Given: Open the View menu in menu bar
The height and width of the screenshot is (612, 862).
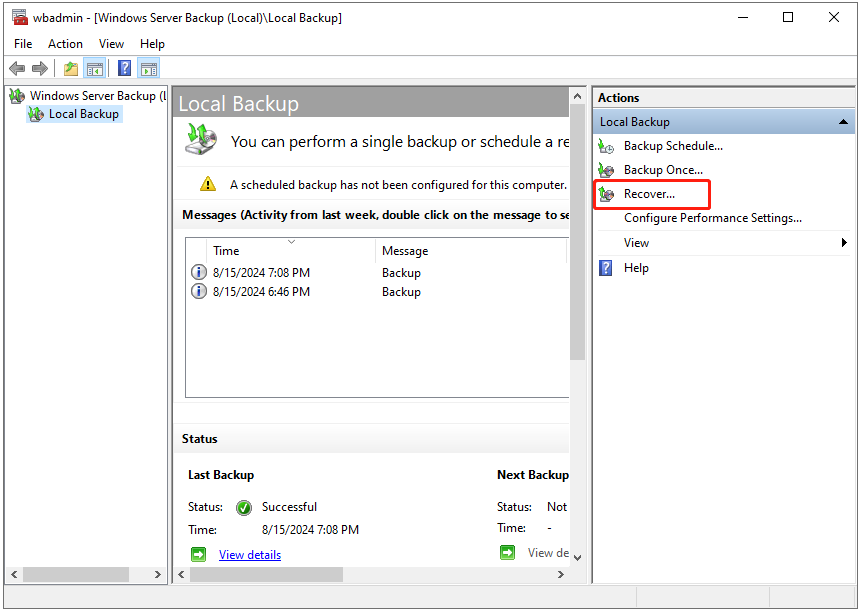Looking at the screenshot, I should click(x=111, y=44).
